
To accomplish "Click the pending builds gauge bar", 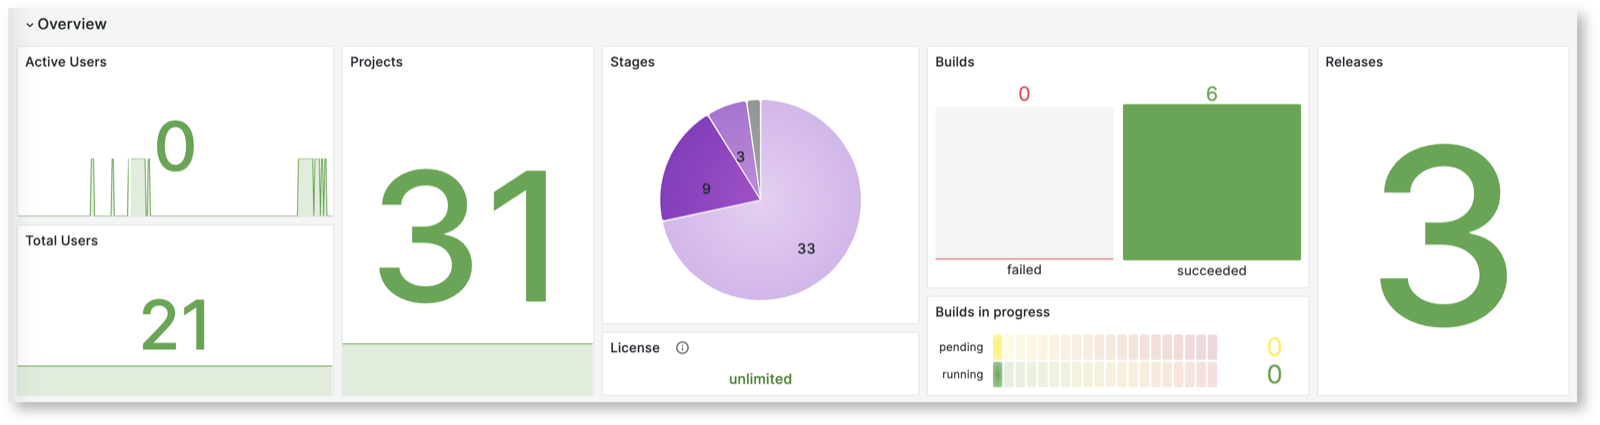I will pyautogui.click(x=1105, y=347).
